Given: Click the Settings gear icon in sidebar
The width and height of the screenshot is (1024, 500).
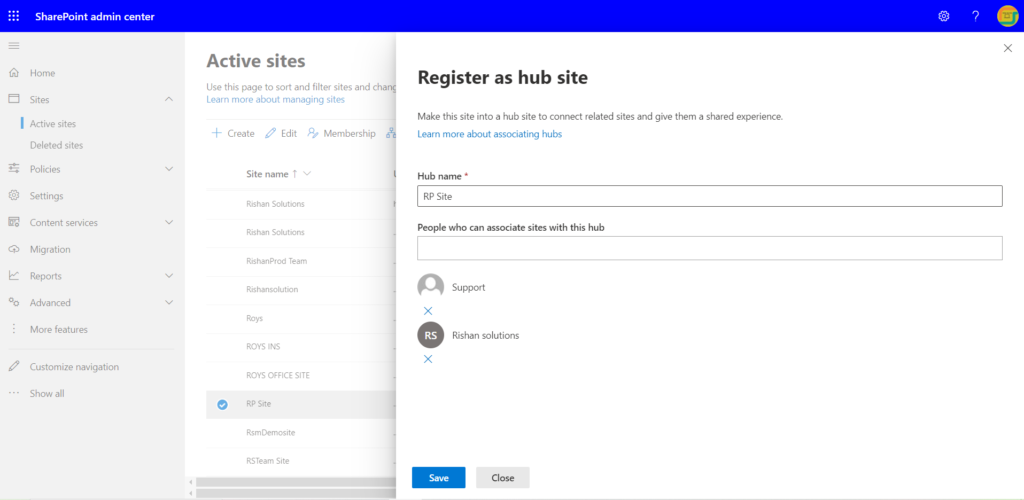Looking at the screenshot, I should (14, 196).
